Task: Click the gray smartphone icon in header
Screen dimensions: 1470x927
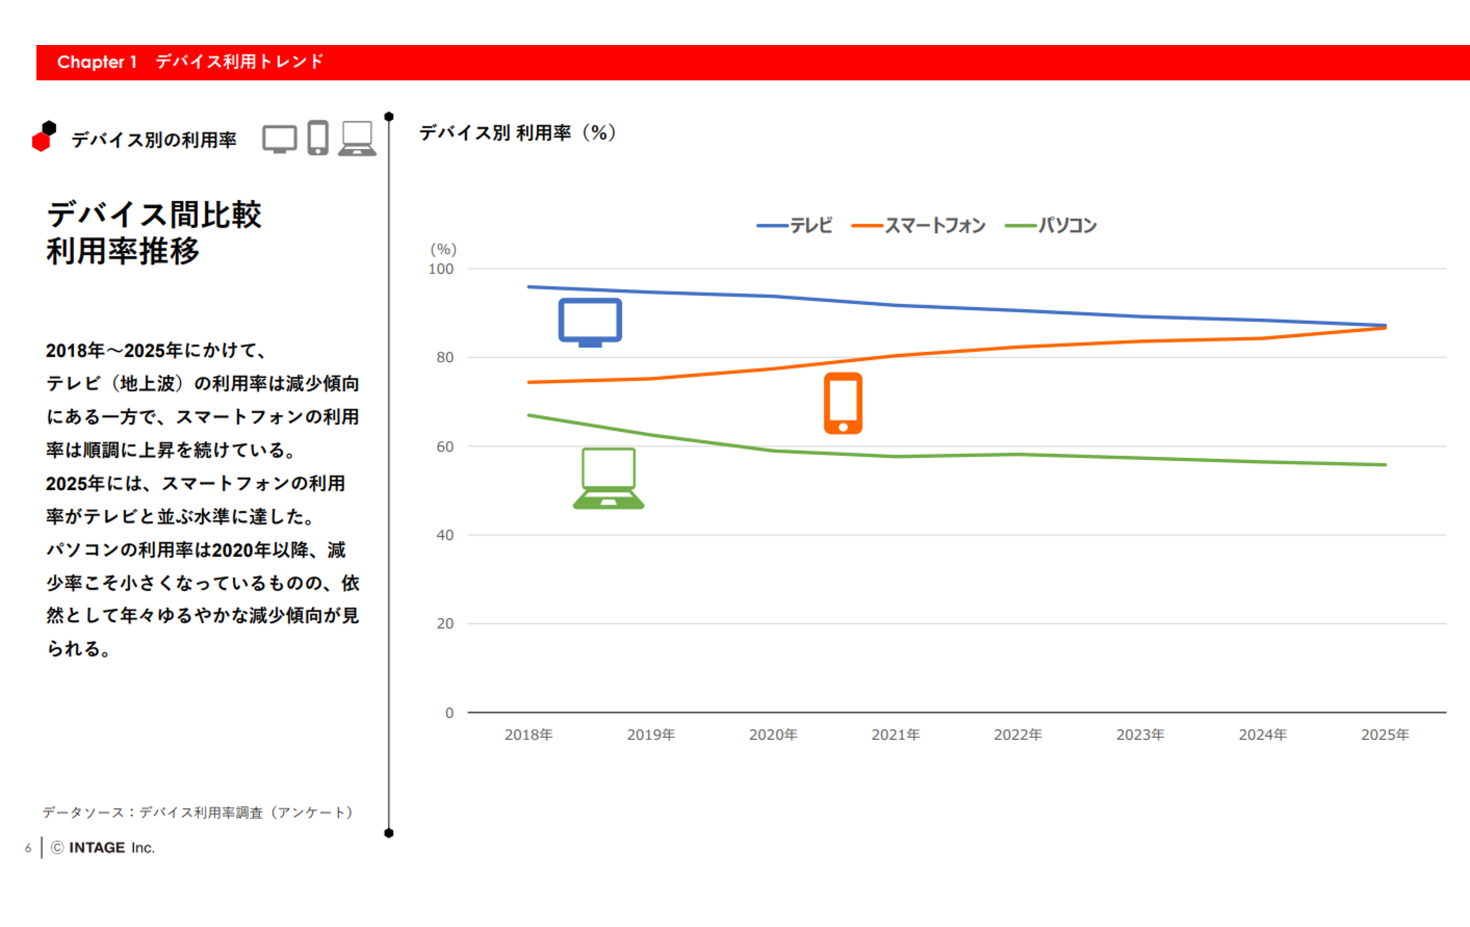Action: (318, 138)
